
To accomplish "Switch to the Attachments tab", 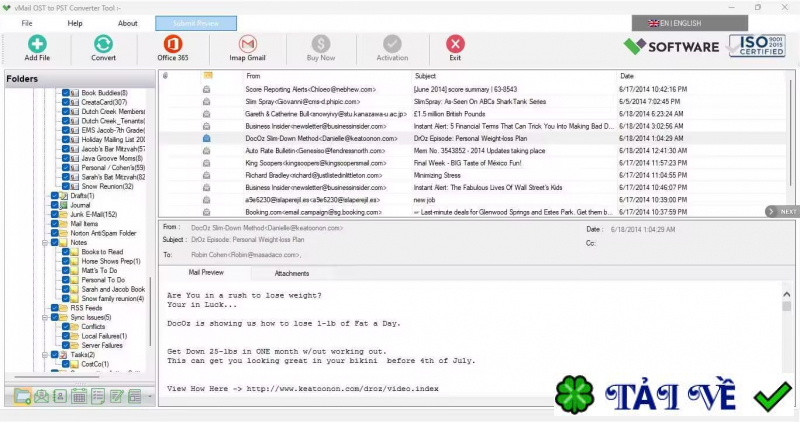I will pyautogui.click(x=292, y=273).
